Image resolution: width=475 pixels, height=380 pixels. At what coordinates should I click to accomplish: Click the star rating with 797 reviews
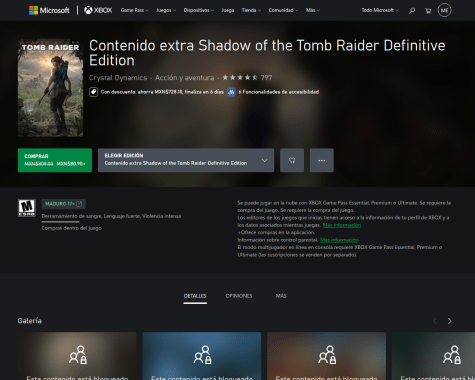tap(247, 78)
